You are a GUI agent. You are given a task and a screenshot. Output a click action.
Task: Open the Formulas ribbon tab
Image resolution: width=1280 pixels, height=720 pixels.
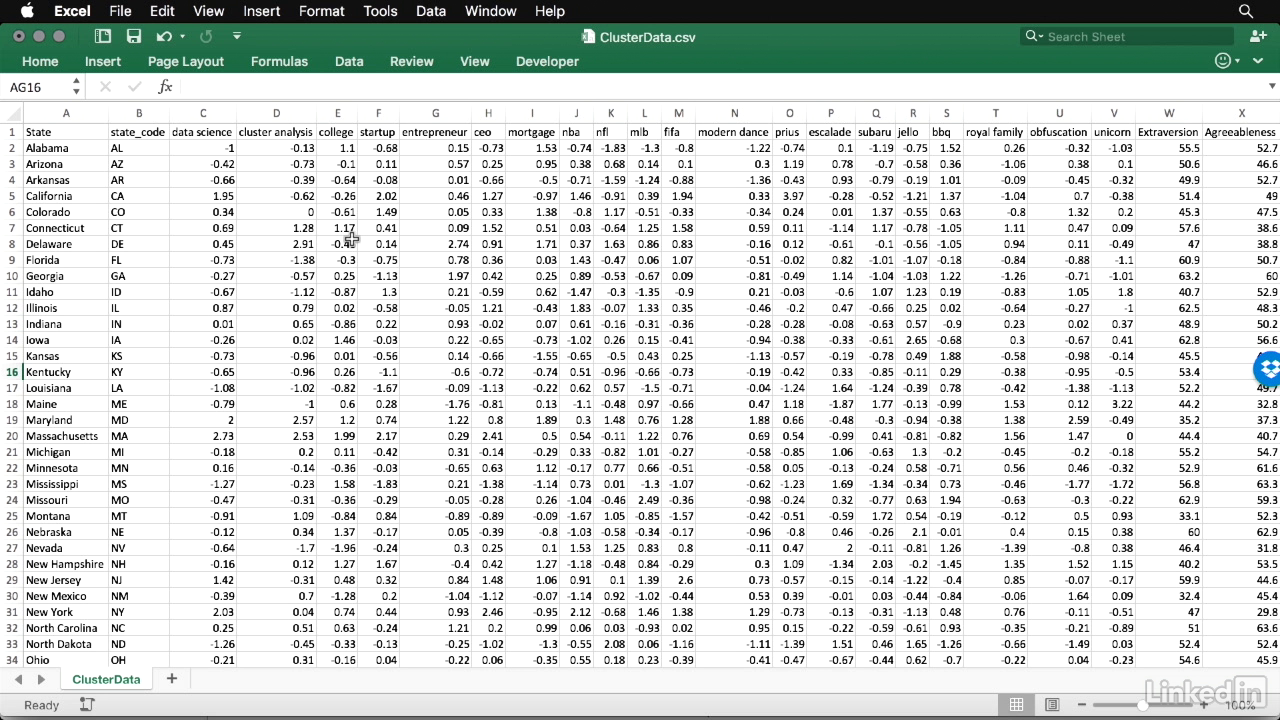pos(279,61)
